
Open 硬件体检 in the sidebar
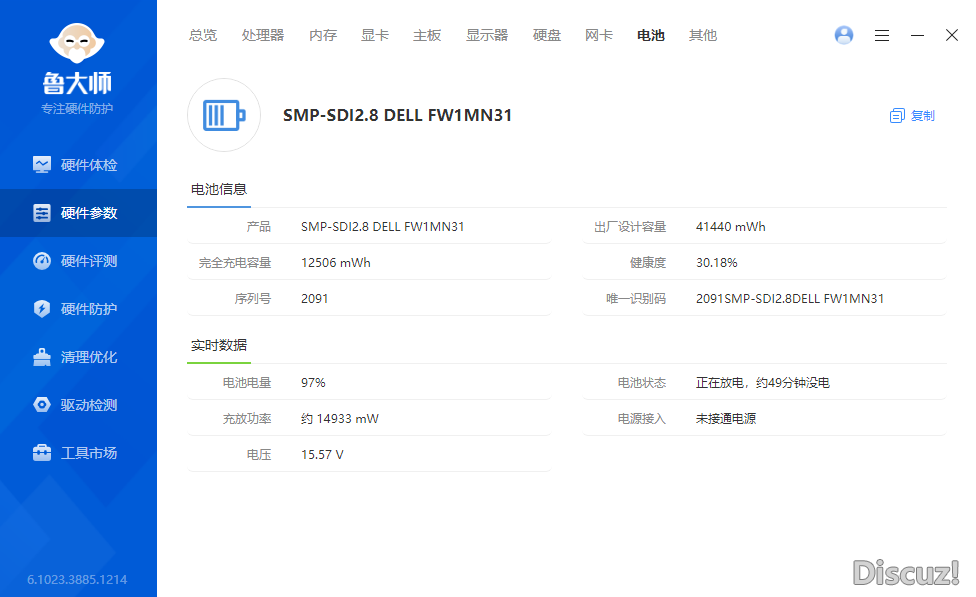tap(89, 165)
